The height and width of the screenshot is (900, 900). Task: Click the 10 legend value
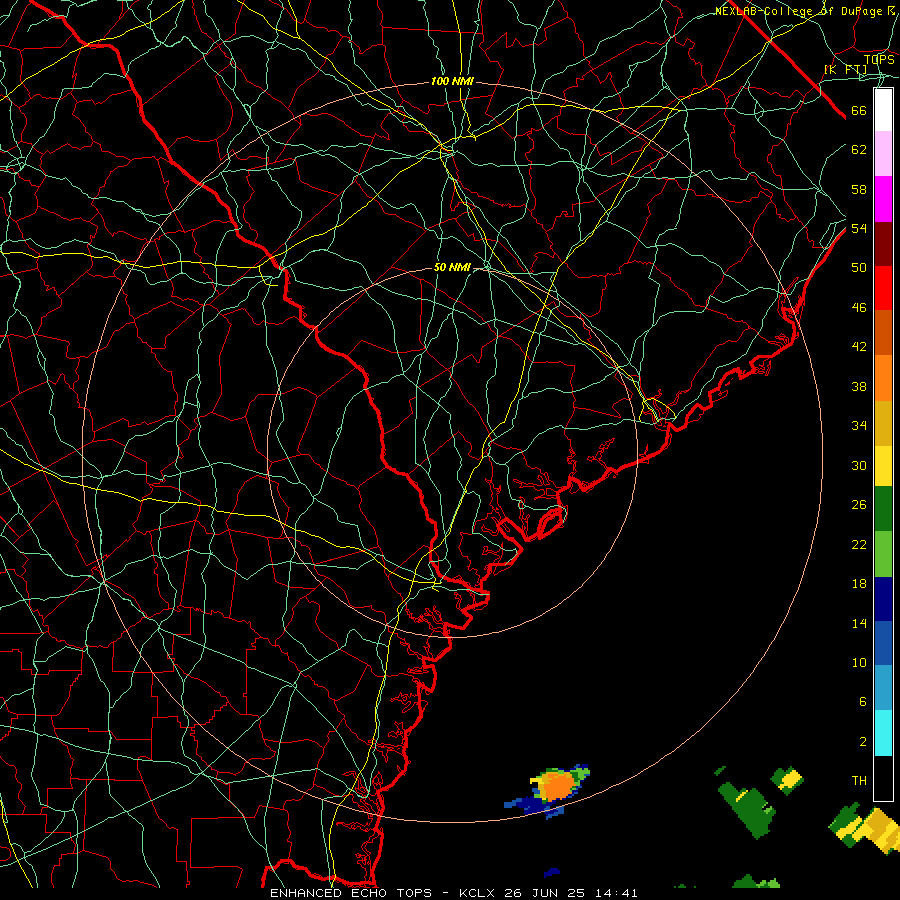coord(859,662)
